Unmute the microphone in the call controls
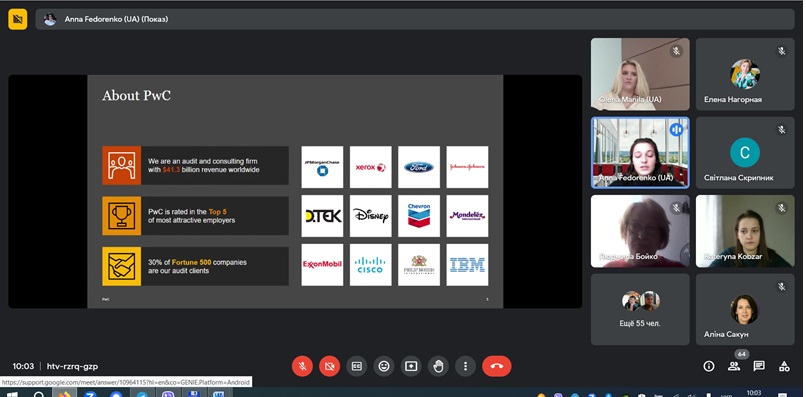This screenshot has height=397, width=806. (302, 366)
